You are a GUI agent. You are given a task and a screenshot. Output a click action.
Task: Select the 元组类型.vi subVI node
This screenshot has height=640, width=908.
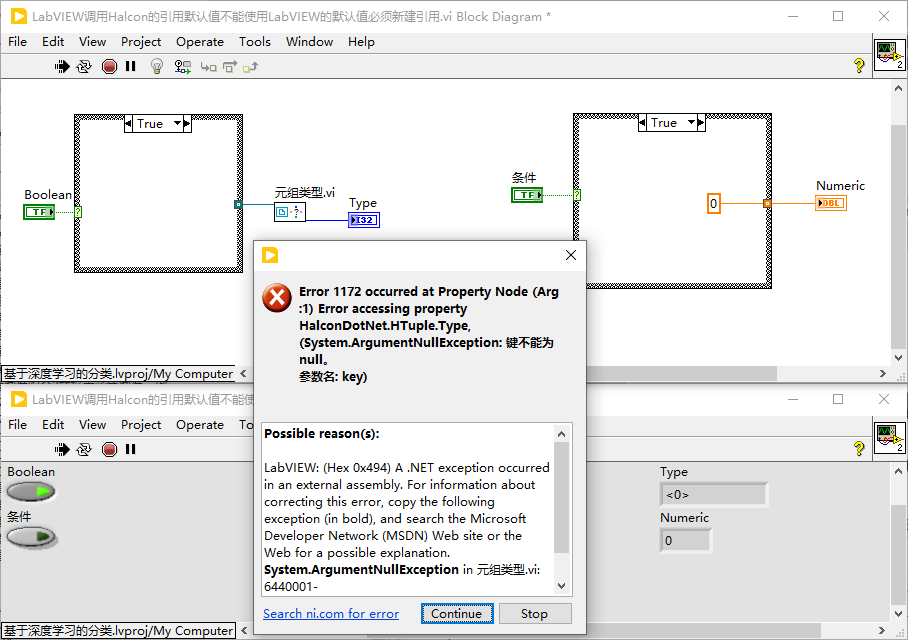290,212
